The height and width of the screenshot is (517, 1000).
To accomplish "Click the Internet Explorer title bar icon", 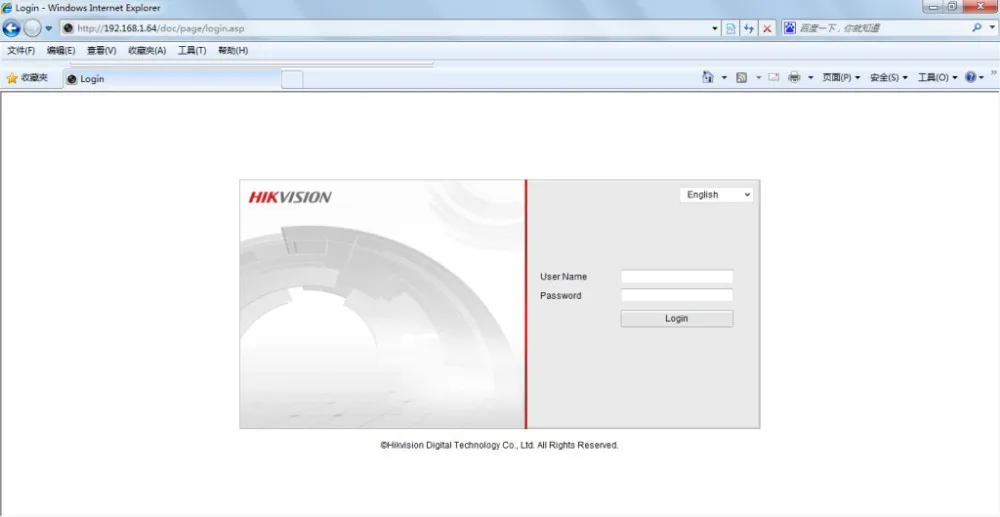I will point(7,8).
